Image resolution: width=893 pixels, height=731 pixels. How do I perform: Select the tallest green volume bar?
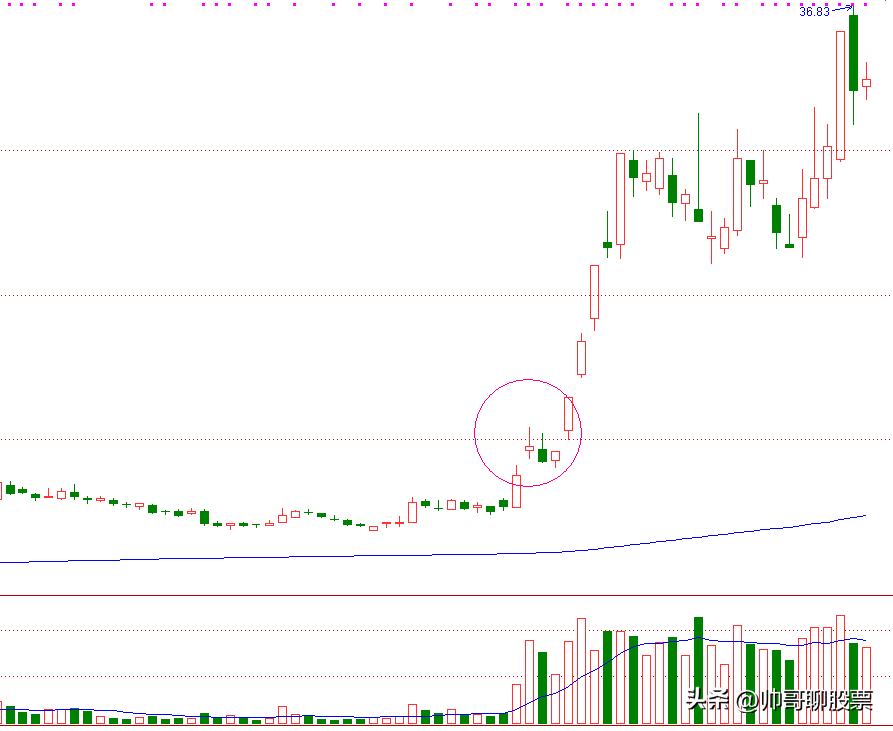point(698,670)
